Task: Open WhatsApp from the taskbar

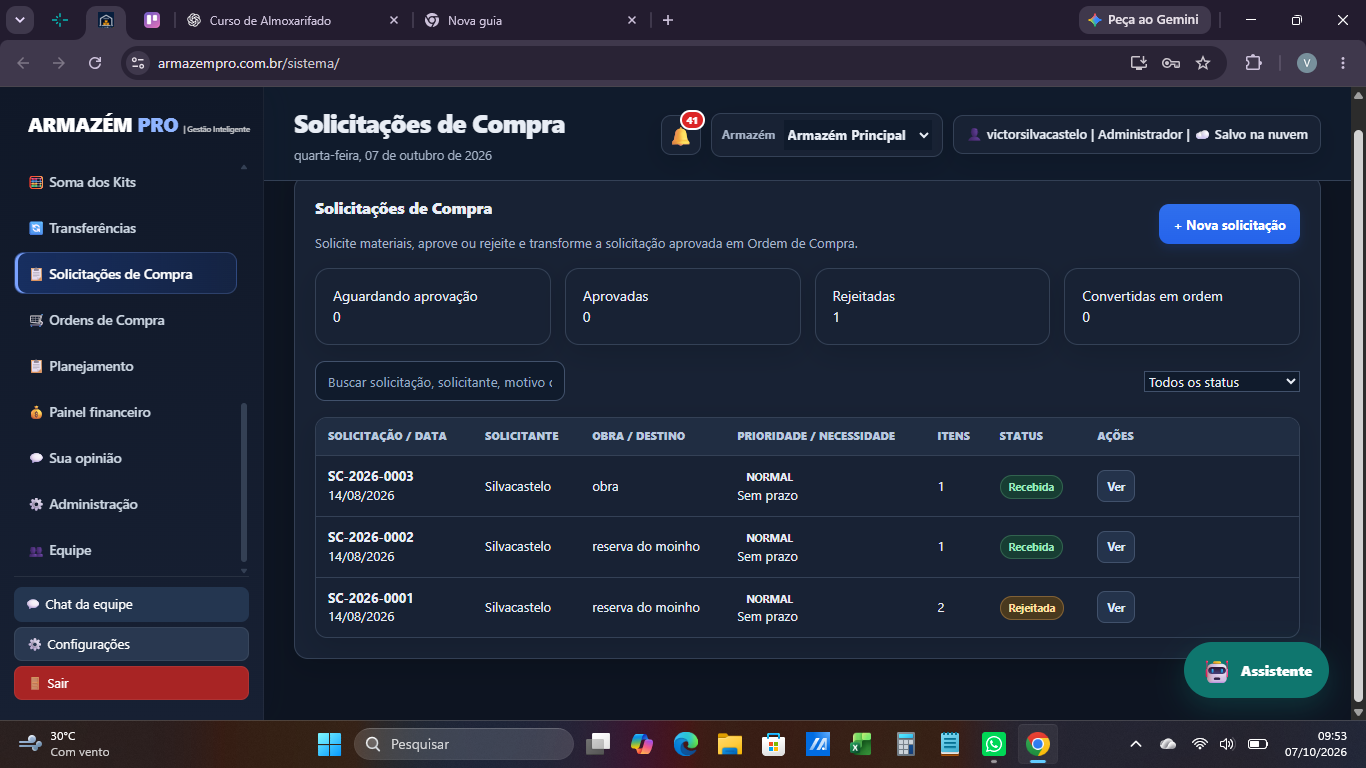Action: click(993, 744)
